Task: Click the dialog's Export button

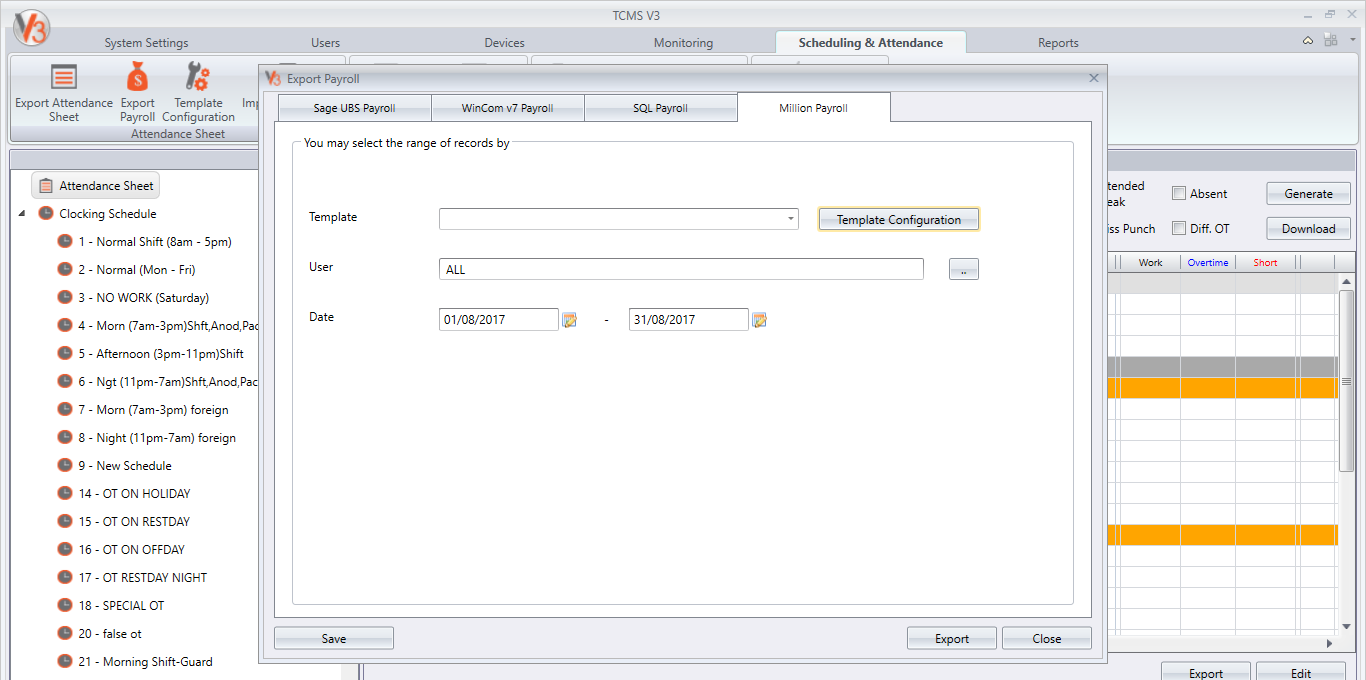Action: [x=952, y=639]
